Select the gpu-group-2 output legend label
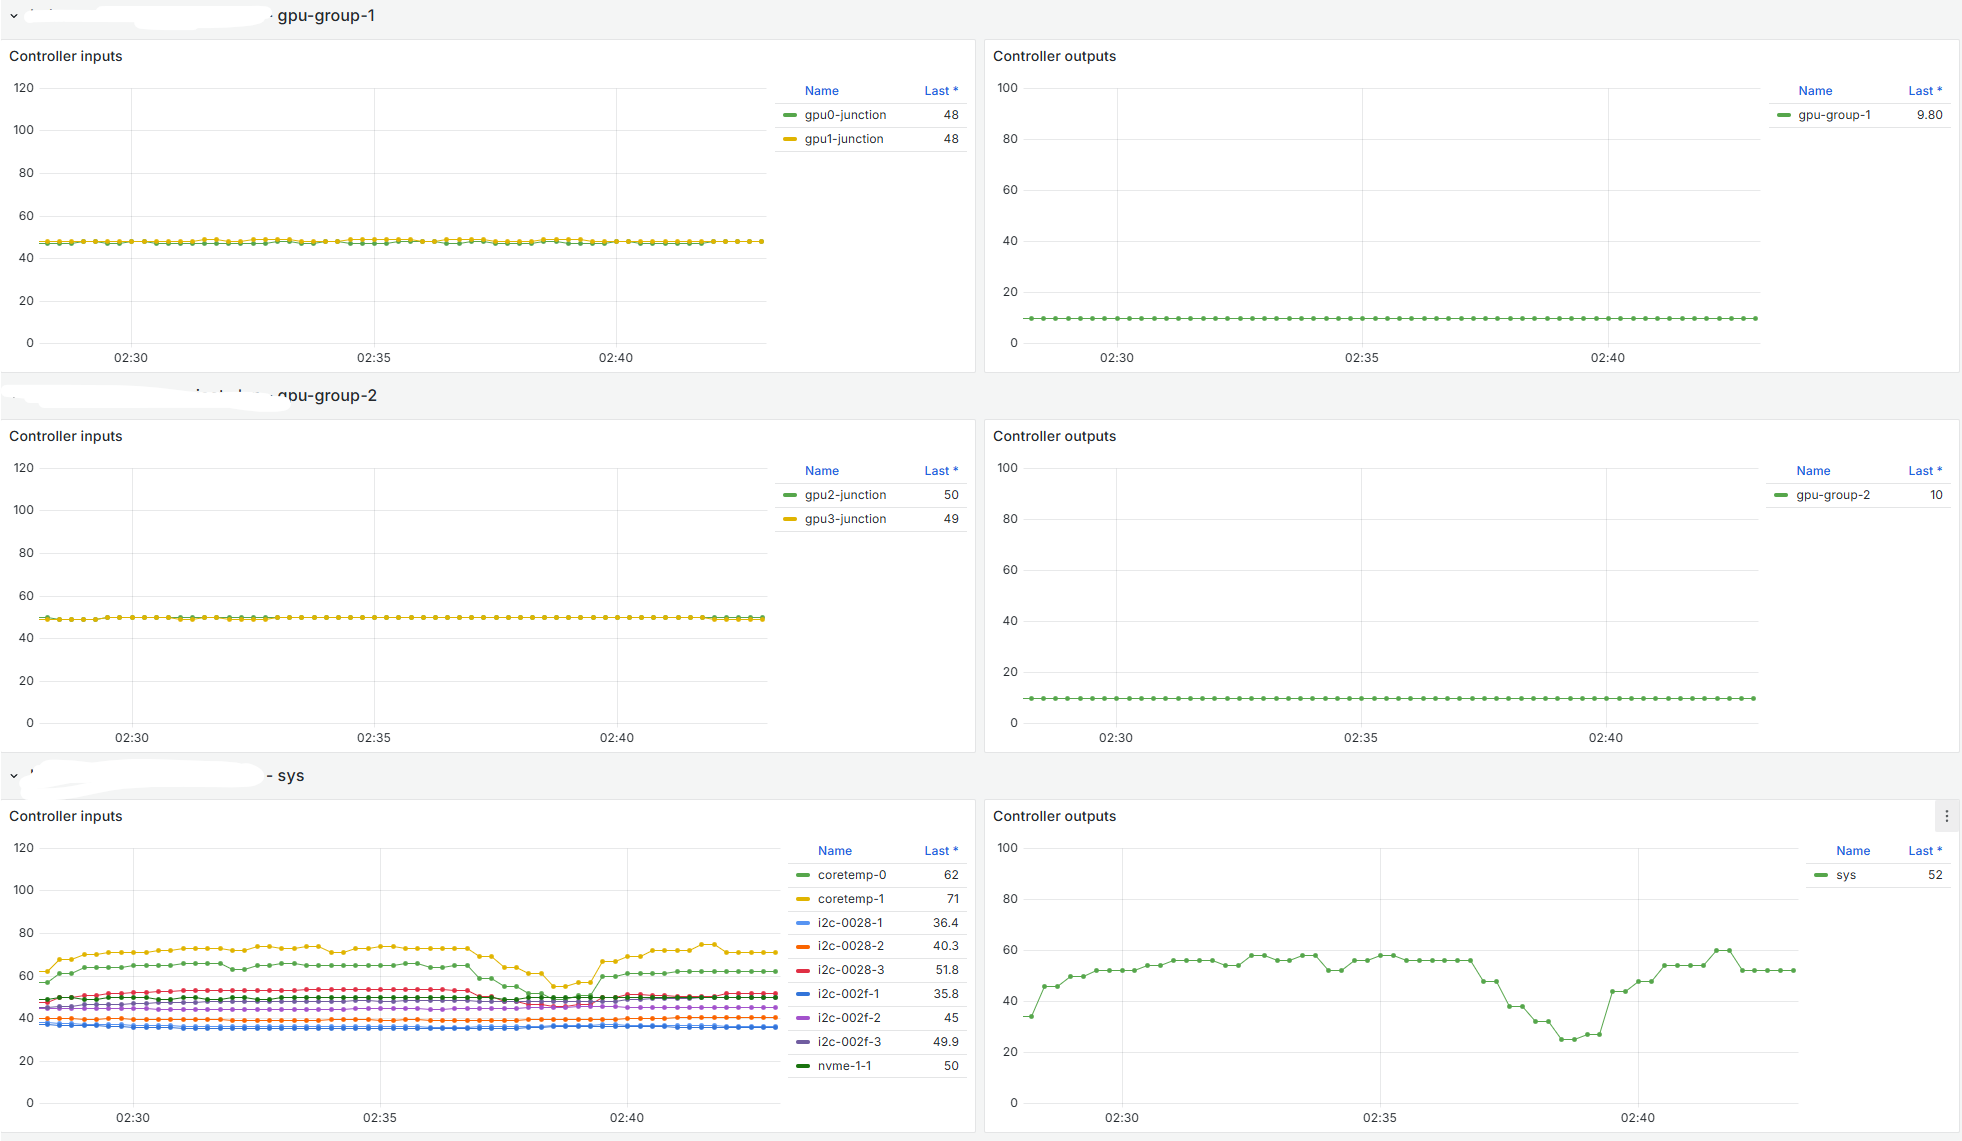The width and height of the screenshot is (1962, 1141). pos(1833,495)
